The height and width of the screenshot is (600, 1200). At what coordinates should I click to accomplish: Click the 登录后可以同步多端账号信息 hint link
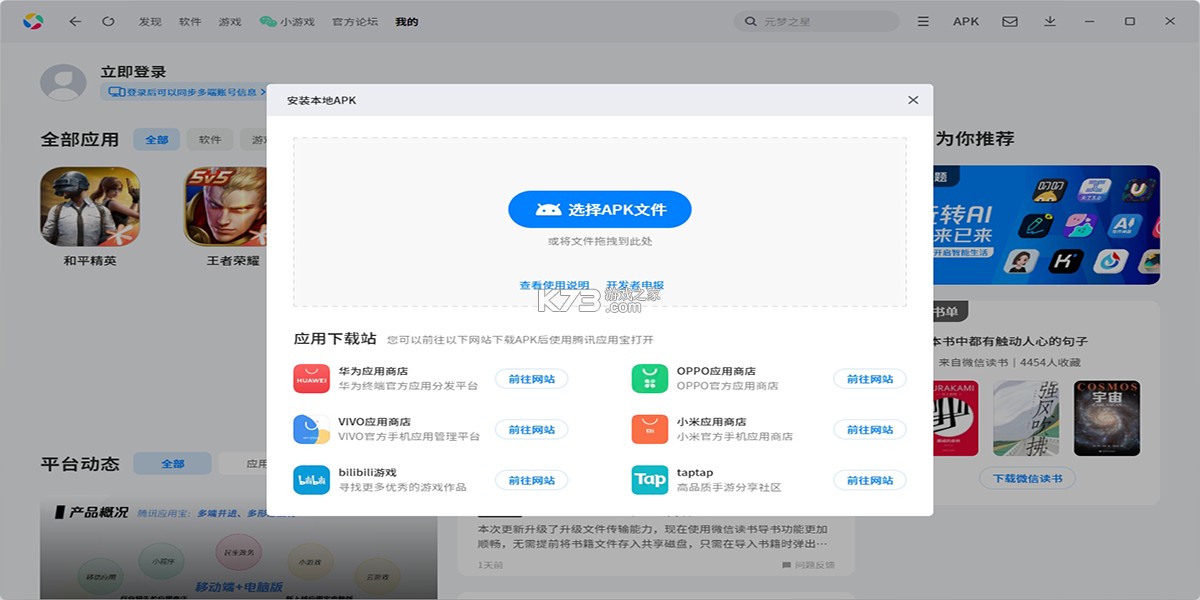tap(187, 92)
